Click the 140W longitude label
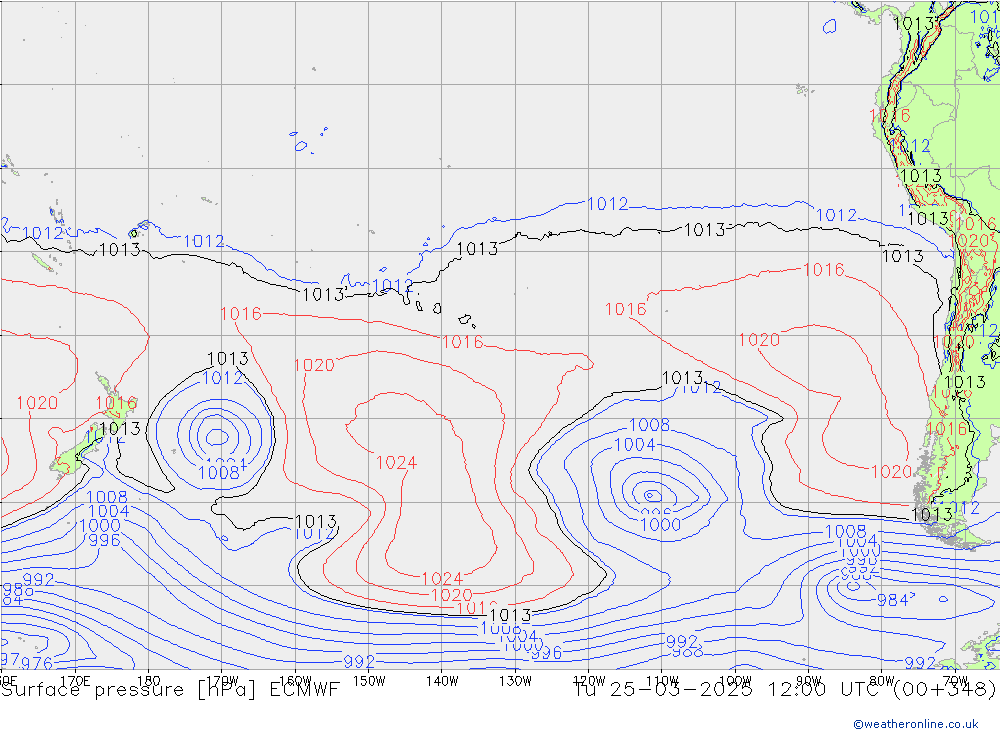Viewport: 1000px width, 733px height. pos(442,681)
